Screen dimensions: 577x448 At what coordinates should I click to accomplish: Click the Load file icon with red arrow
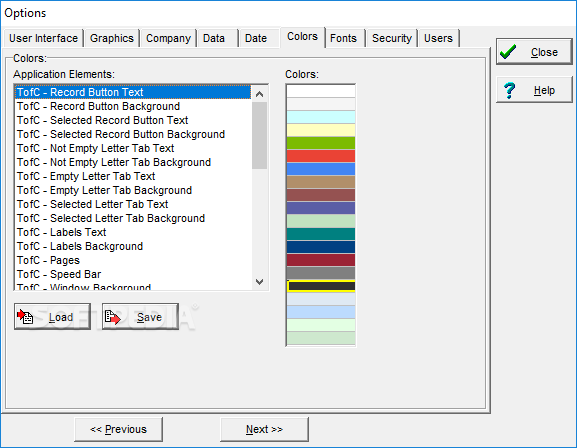25,317
